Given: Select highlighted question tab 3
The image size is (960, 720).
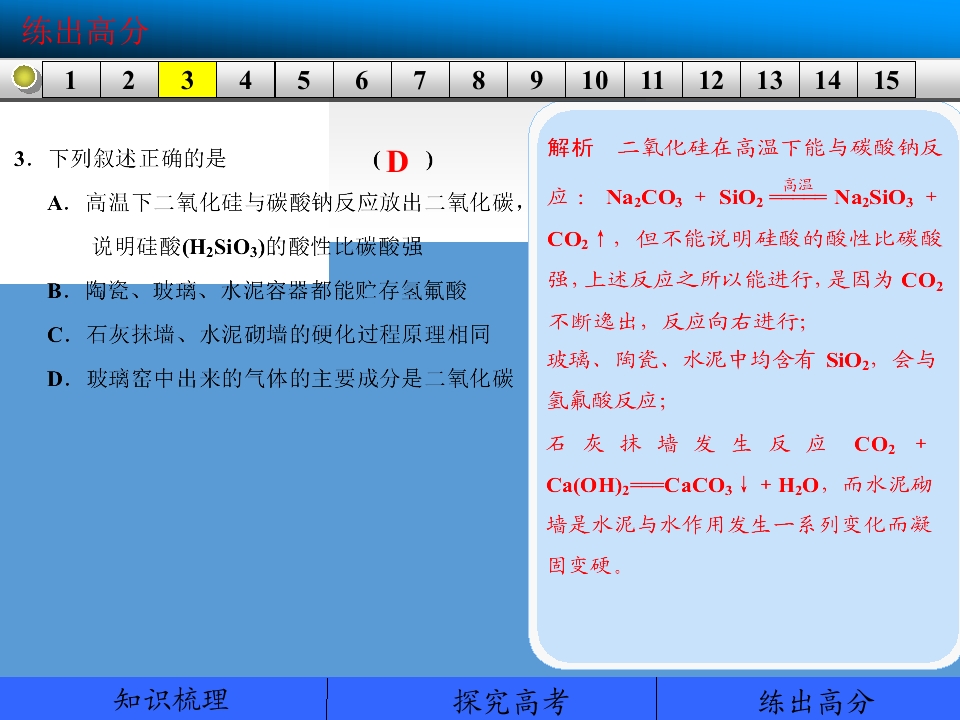Looking at the screenshot, I should point(187,80).
